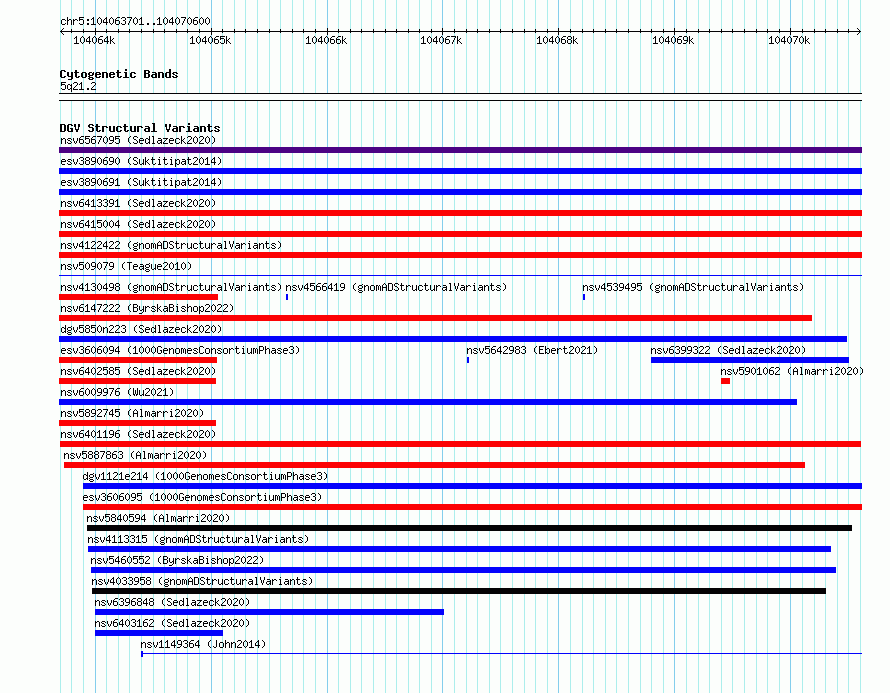Click the small blue marker under nsv4539495
The height and width of the screenshot is (693, 890).
[584, 297]
